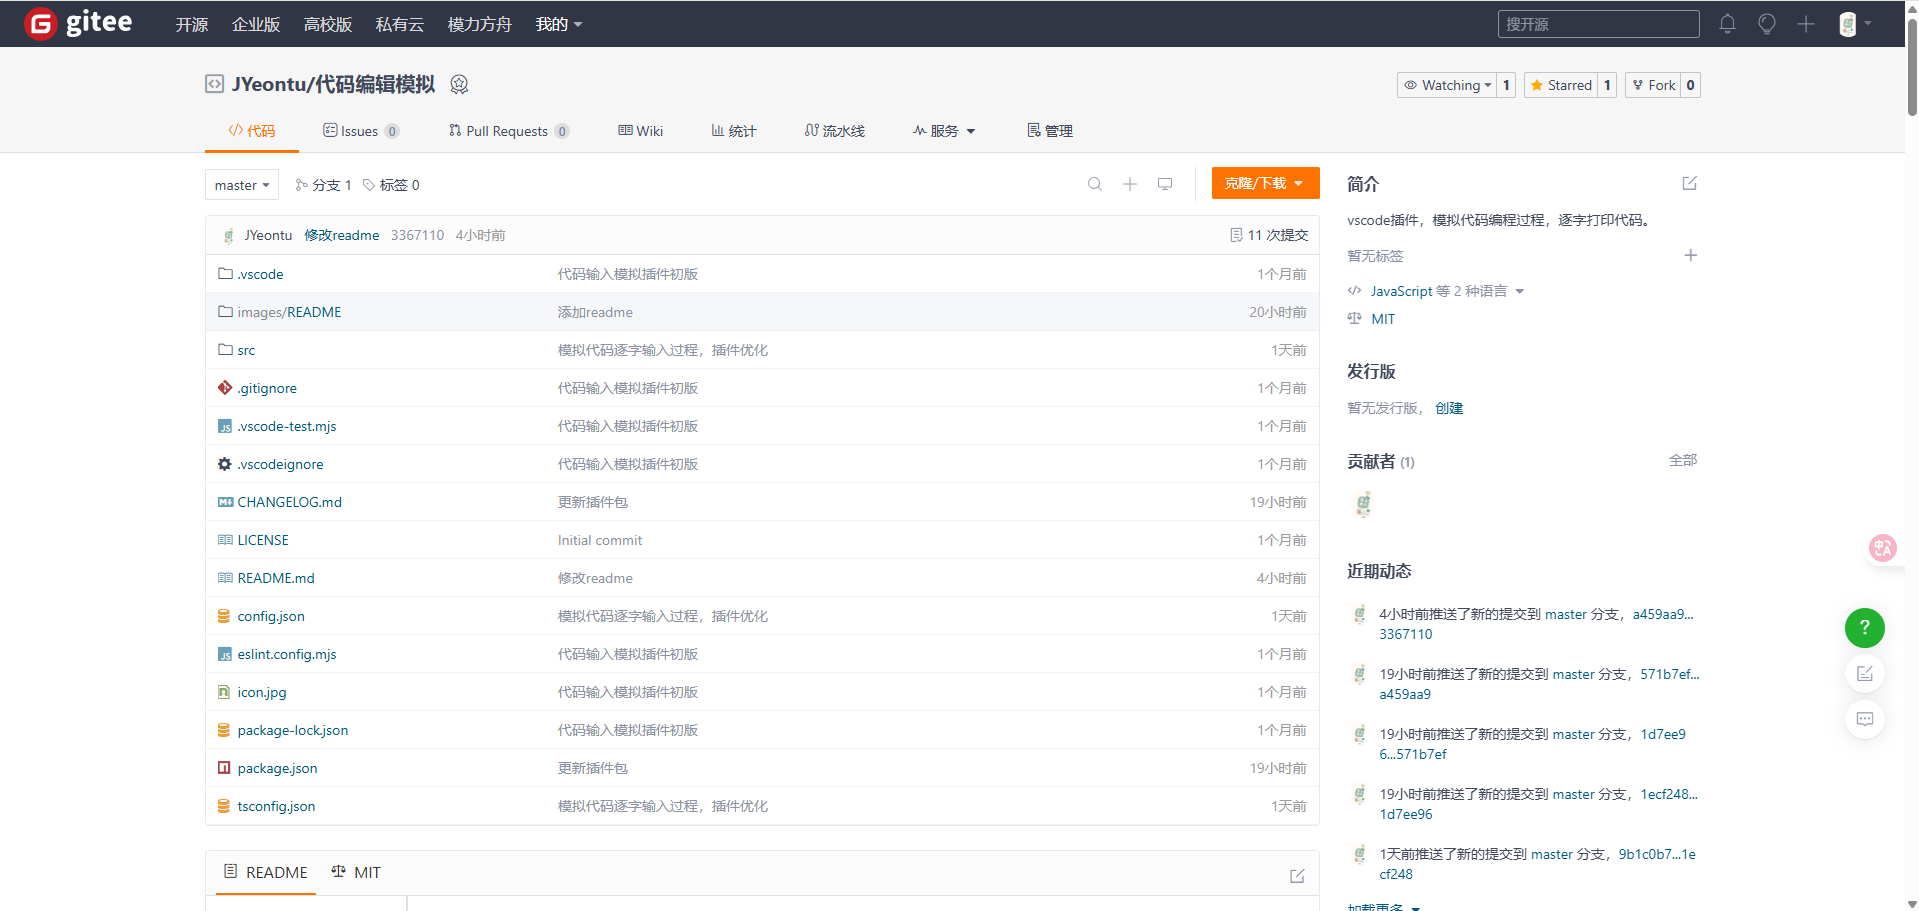The width and height of the screenshot is (1919, 911).
Task: Toggle the Starred button
Action: click(x=1561, y=85)
